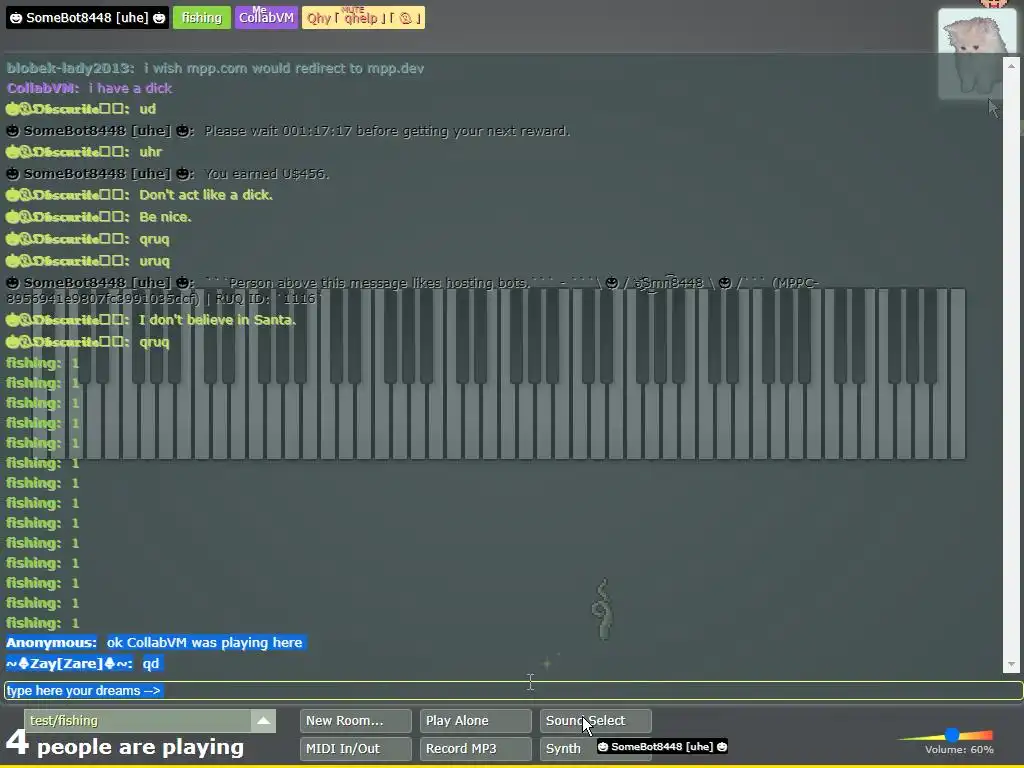Click the Record MP3 button
This screenshot has height=768, width=1024.
point(475,748)
